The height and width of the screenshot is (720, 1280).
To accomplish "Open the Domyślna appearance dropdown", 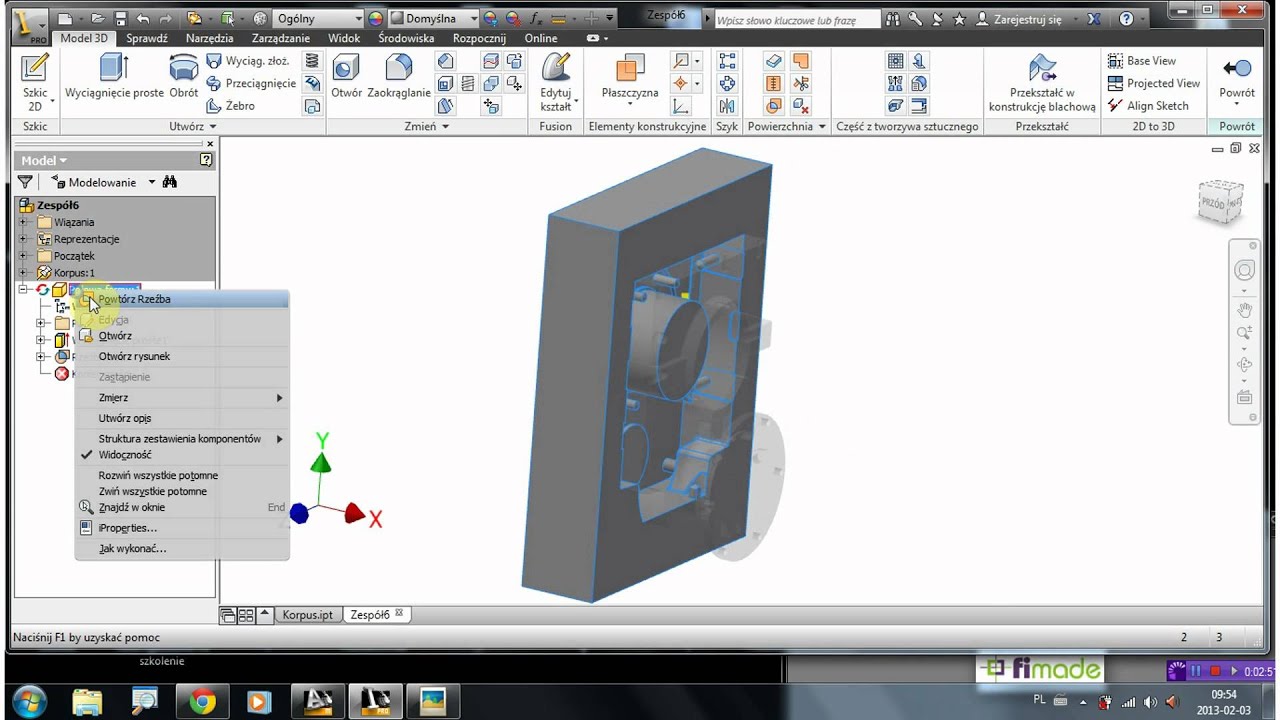I will (x=433, y=19).
